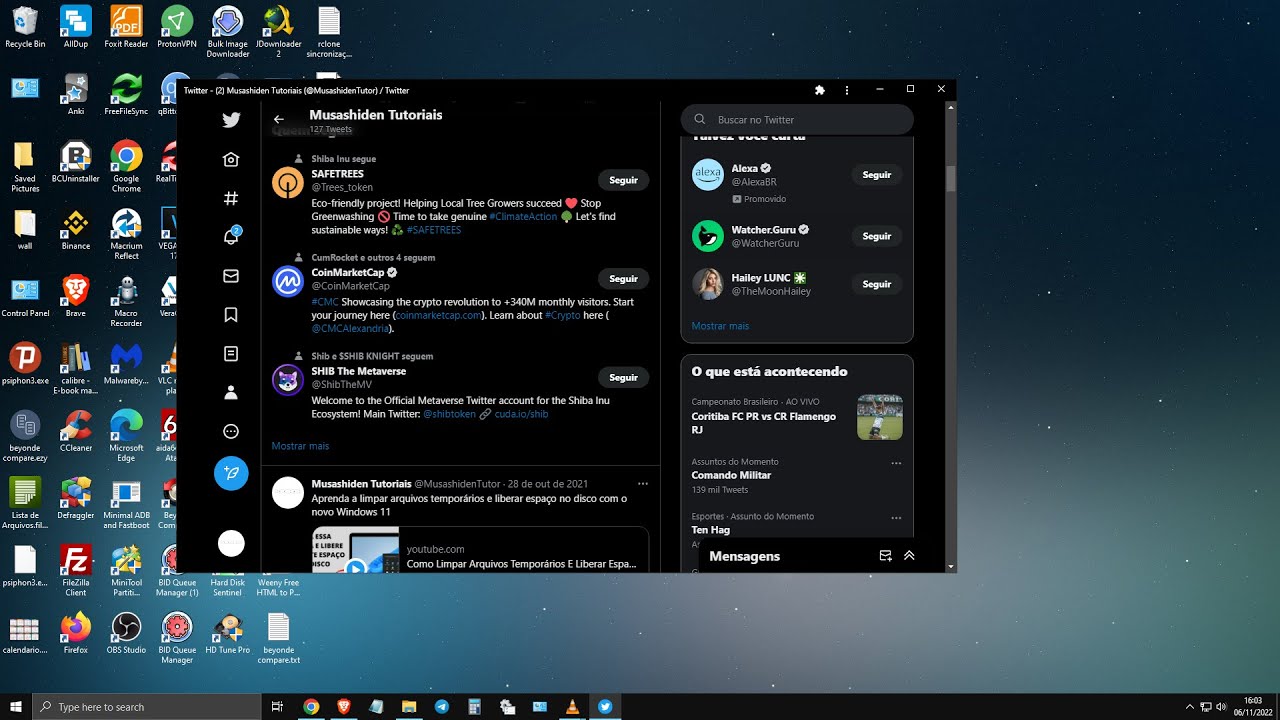The height and width of the screenshot is (720, 1280).
Task: Click Hailey LUNC profile avatar
Action: (708, 284)
